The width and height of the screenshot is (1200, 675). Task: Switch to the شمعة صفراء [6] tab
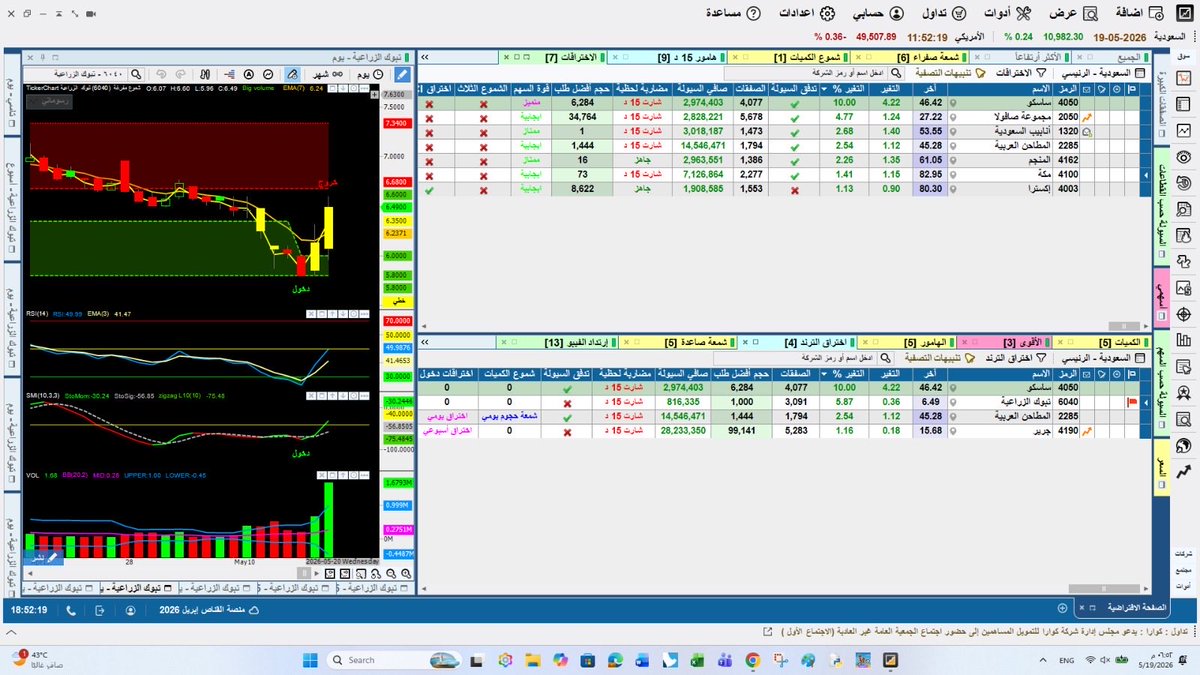[x=911, y=58]
